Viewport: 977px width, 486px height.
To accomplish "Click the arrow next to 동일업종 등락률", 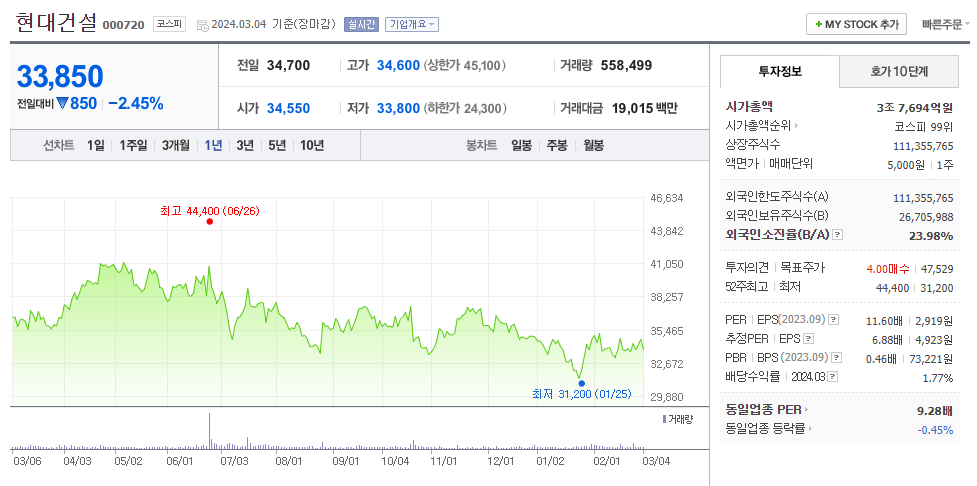I will tap(809, 429).
